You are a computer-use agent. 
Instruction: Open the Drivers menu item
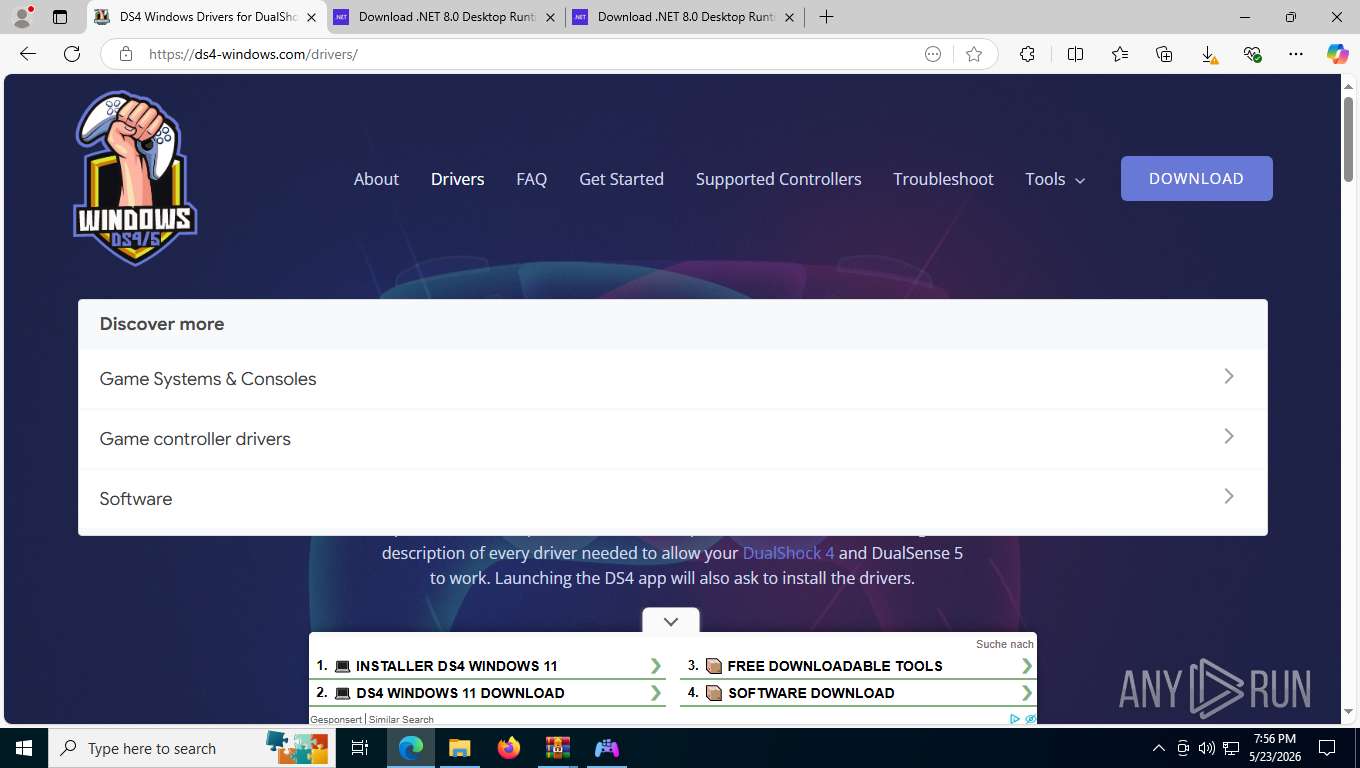point(457,179)
